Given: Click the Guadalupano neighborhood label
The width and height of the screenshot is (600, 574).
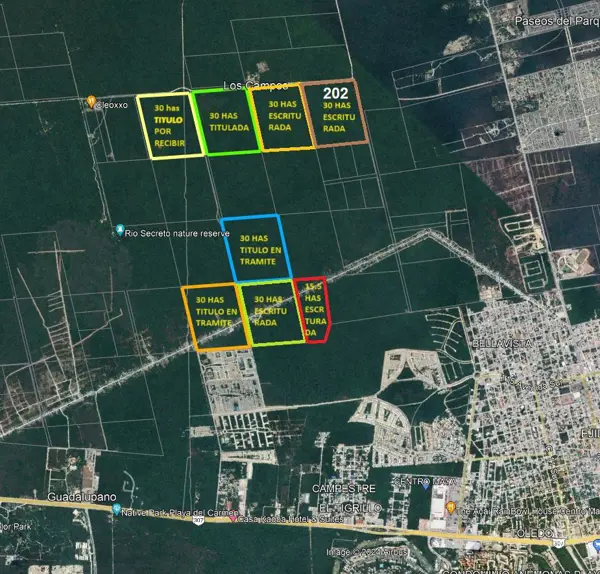Looking at the screenshot, I should (82, 497).
